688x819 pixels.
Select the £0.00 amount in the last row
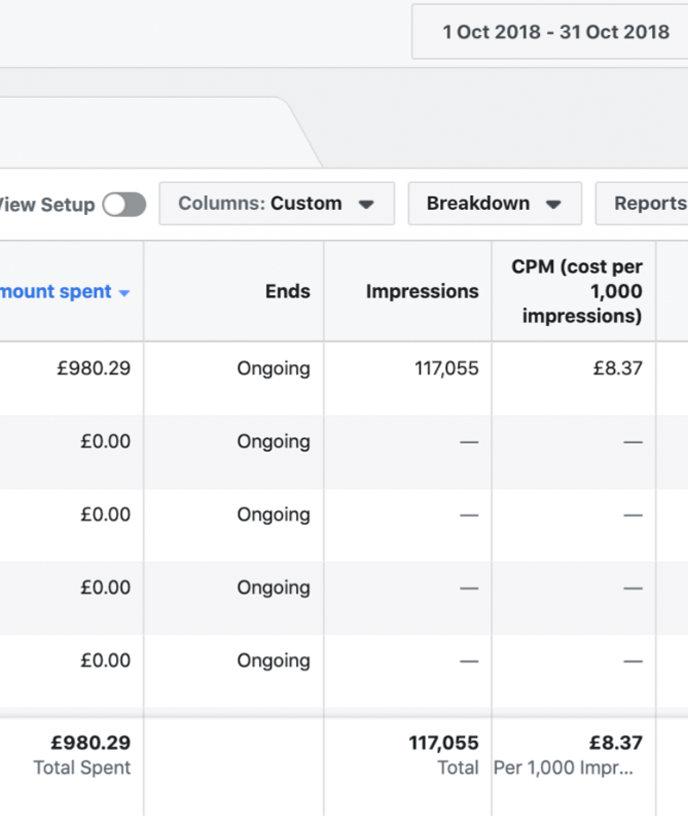click(105, 660)
